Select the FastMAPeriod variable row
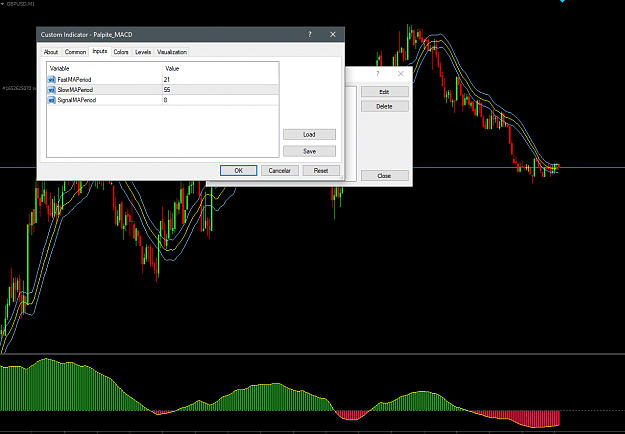 coord(163,80)
